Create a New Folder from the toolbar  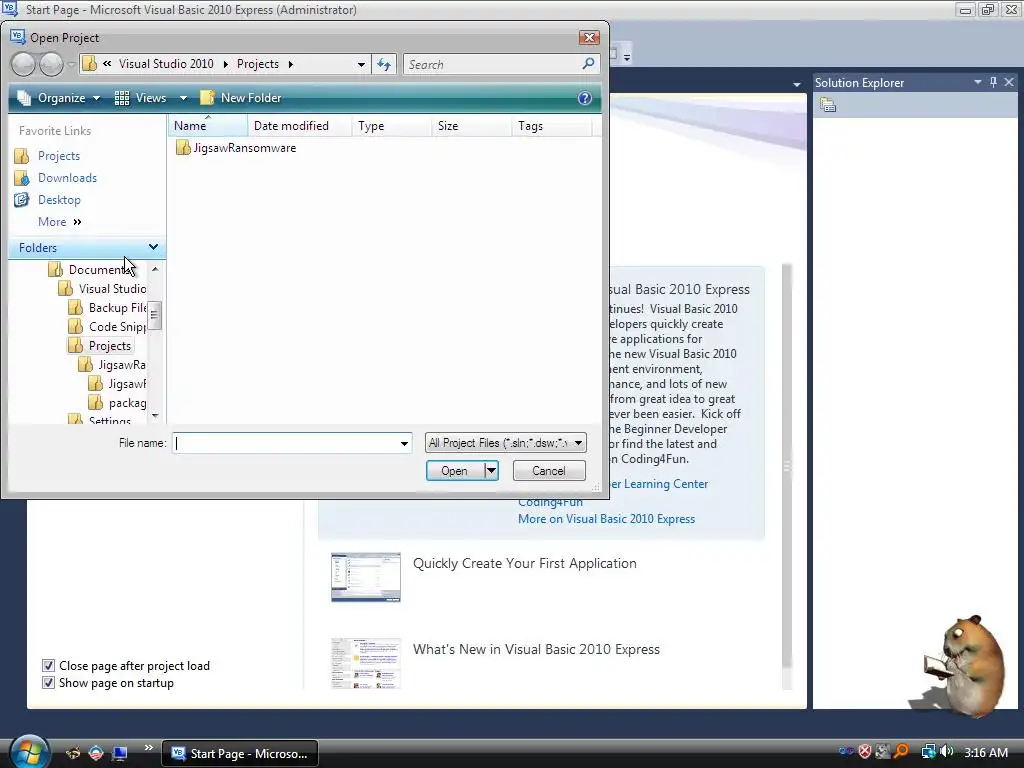pos(240,98)
